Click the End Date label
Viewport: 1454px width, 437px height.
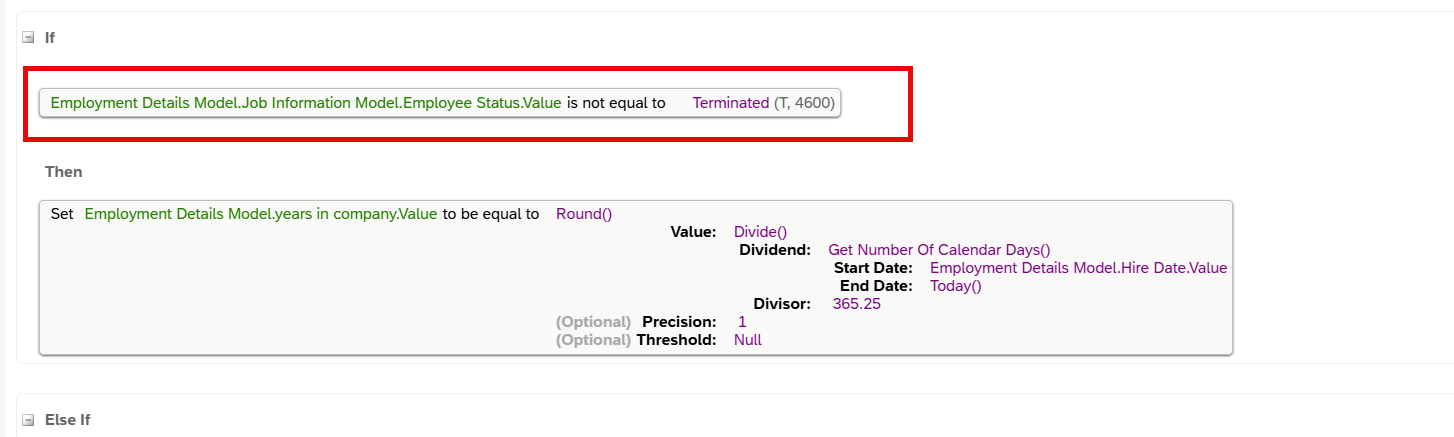[x=877, y=286]
